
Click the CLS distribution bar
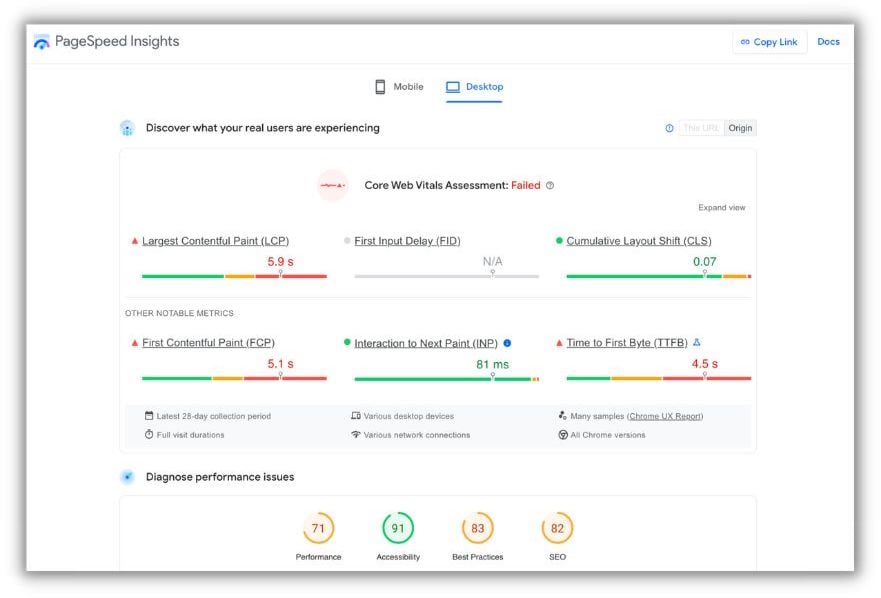[659, 276]
